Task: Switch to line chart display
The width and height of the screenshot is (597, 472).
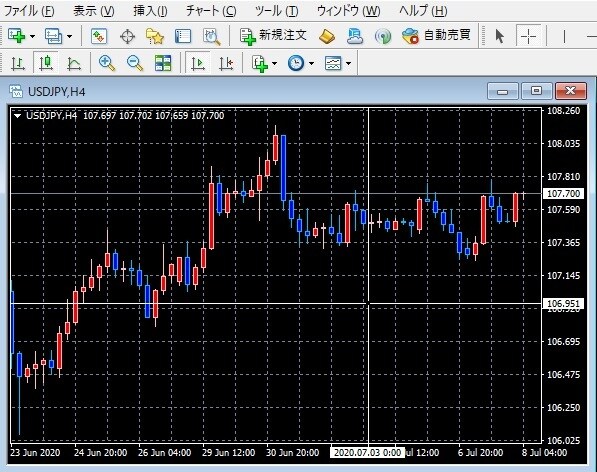Action: point(74,63)
